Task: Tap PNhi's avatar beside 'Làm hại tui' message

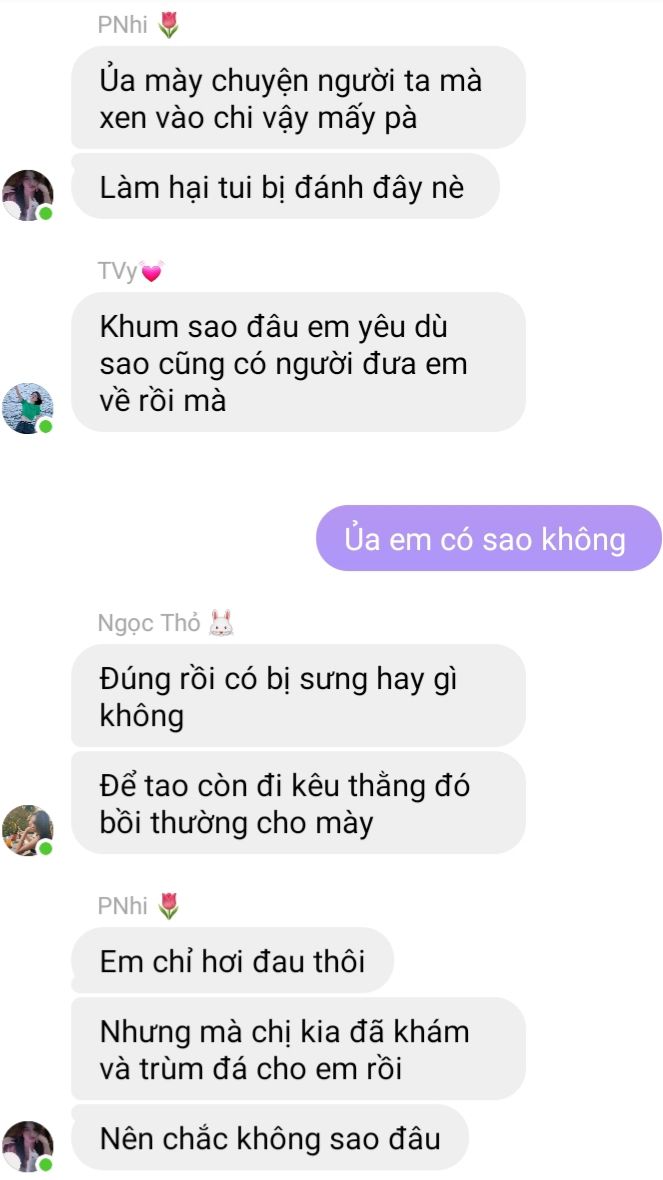Action: 28,195
